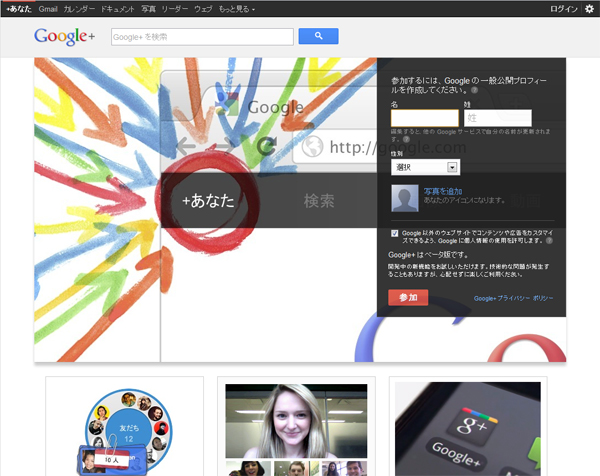Click the help icon after name edit note
600x476 pixels.
click(406, 139)
